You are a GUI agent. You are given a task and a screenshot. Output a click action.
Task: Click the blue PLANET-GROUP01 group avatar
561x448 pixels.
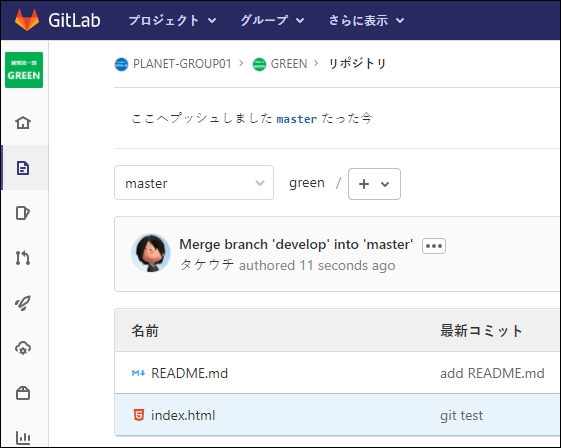(121, 64)
